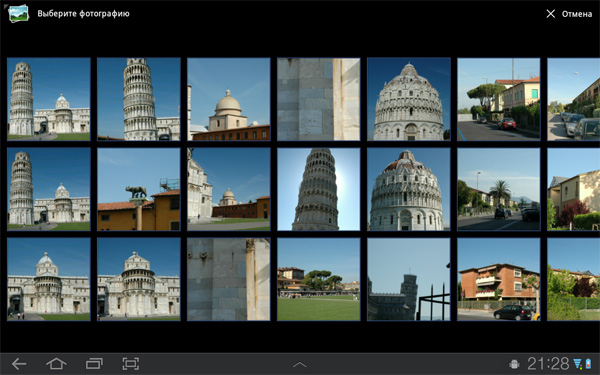Select the wolf statue photo

click(x=139, y=189)
